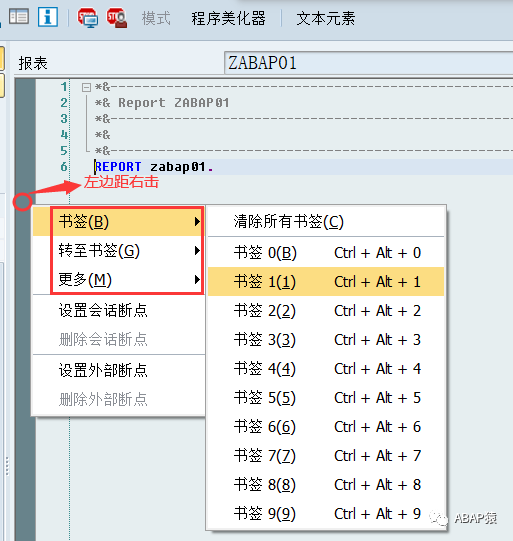Click line number 4 in the gutter
The image size is (513, 541).
click(x=64, y=134)
